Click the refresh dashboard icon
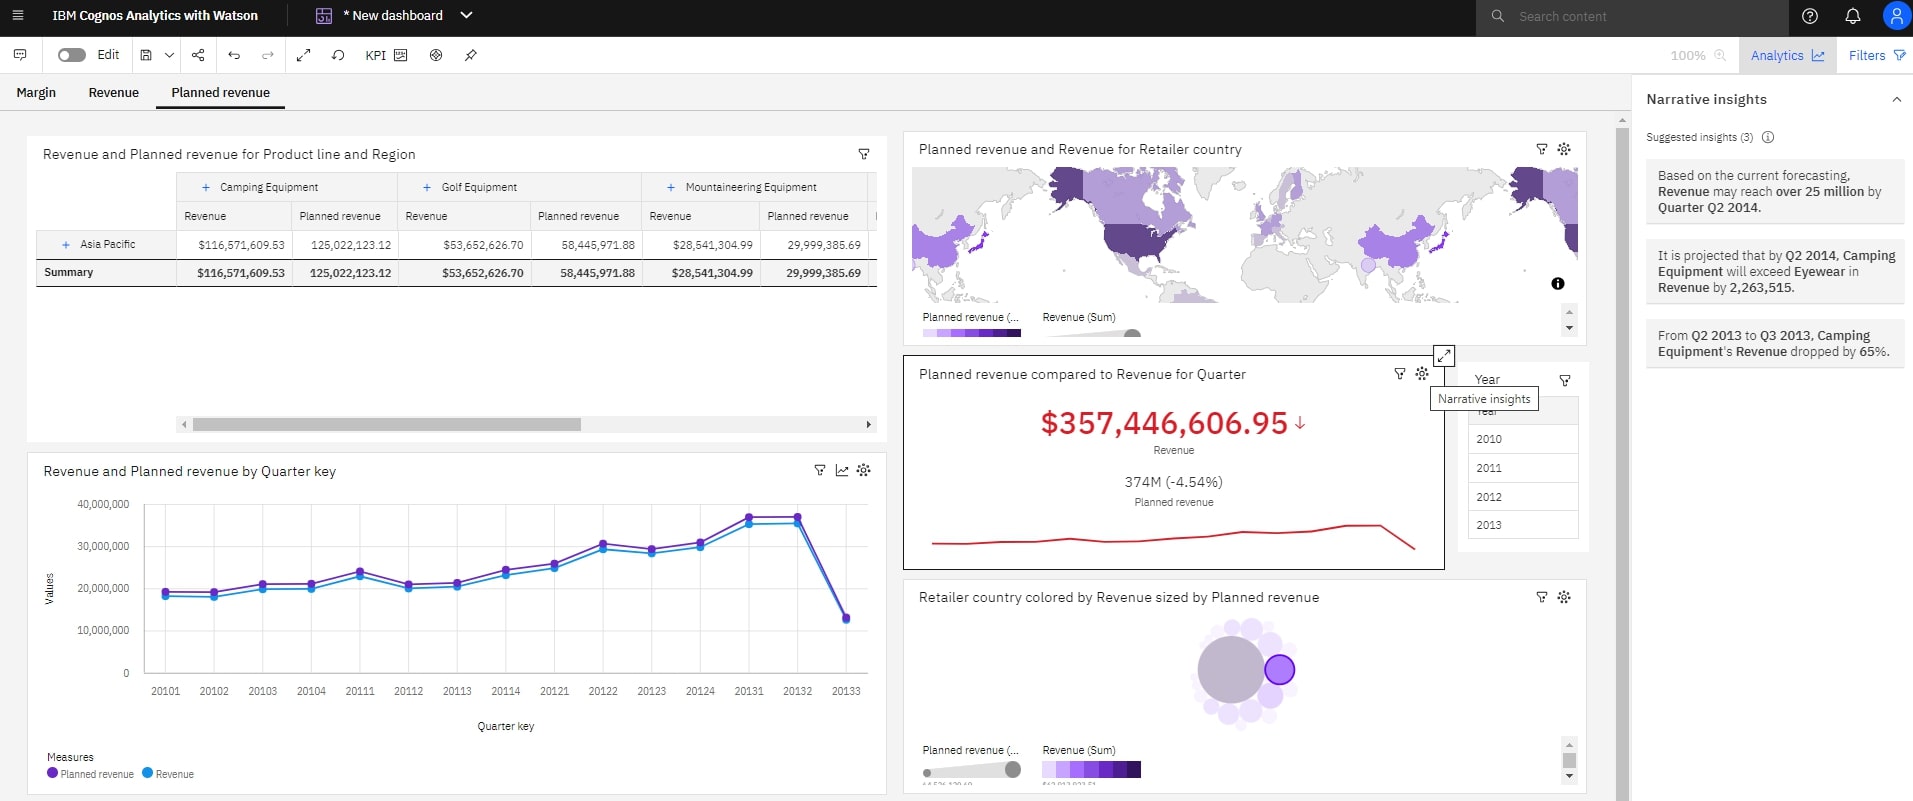The image size is (1913, 801). pos(338,55)
